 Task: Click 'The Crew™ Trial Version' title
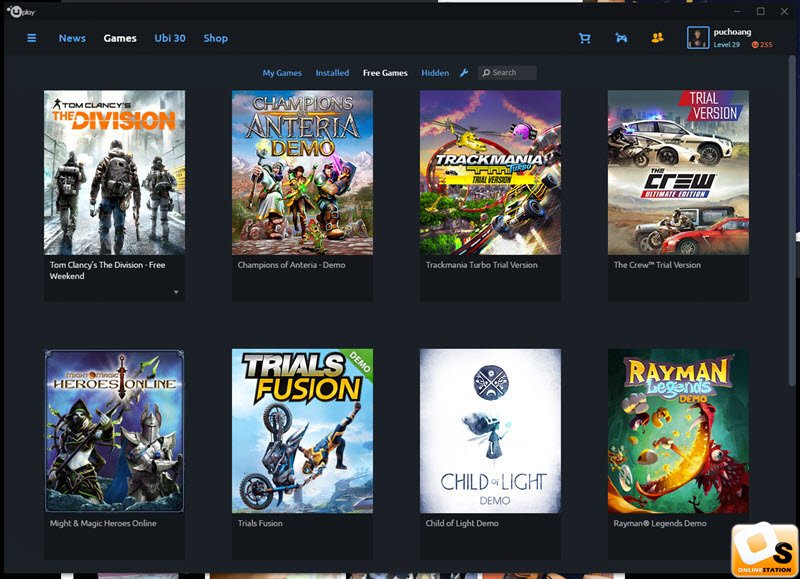pos(657,265)
